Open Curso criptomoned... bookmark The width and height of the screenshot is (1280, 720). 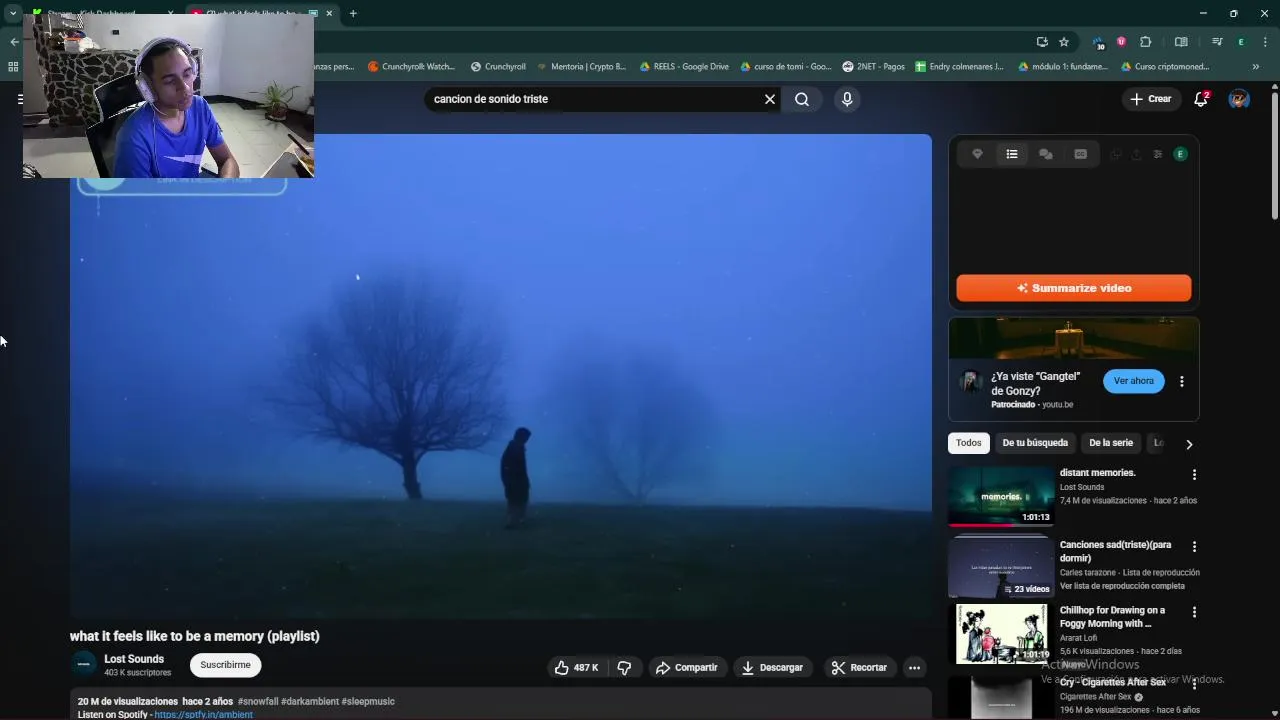point(1165,67)
